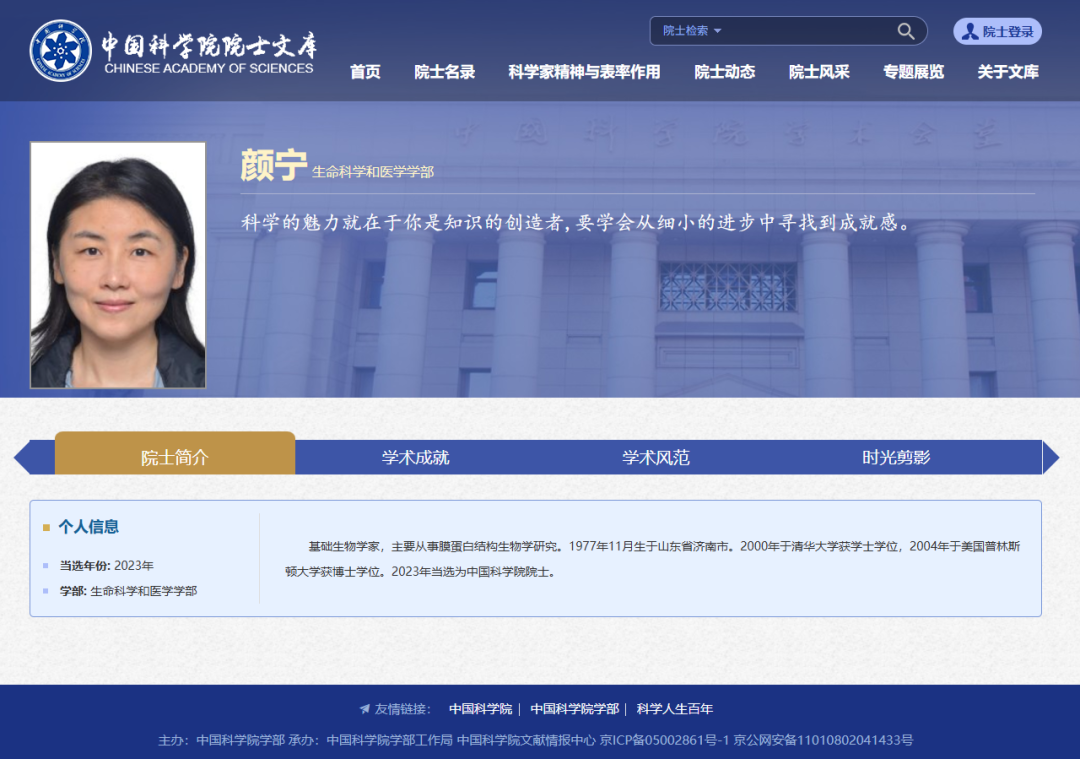The image size is (1080, 759).
Task: Click the 院士登录 login button
Action: pyautogui.click(x=997, y=31)
